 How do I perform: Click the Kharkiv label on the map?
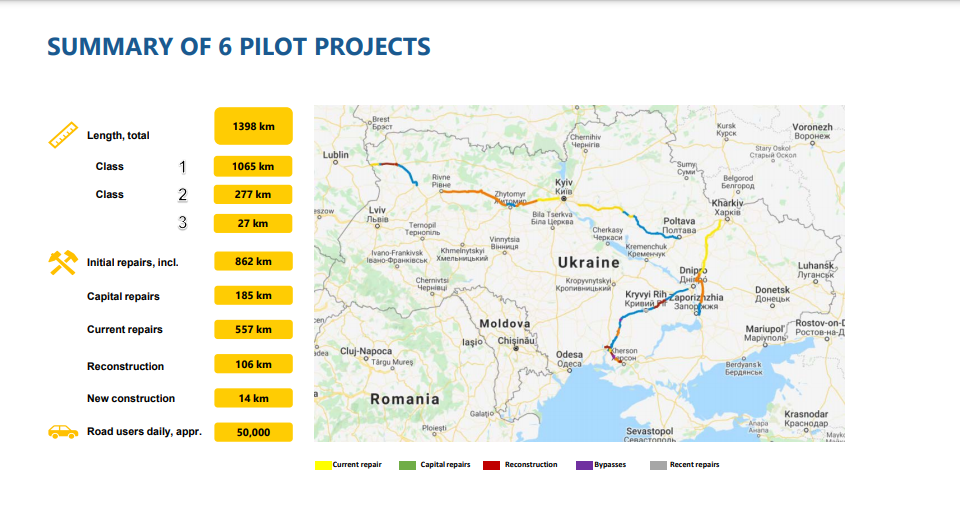[728, 204]
